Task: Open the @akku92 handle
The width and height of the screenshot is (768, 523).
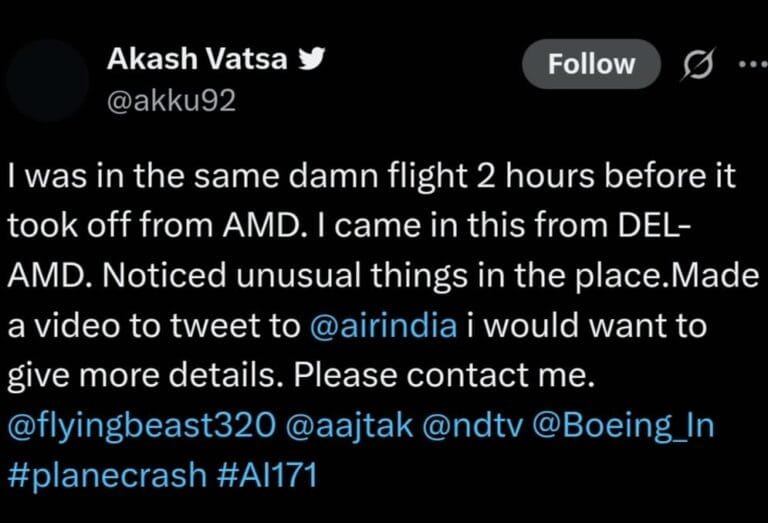Action: coord(171,100)
